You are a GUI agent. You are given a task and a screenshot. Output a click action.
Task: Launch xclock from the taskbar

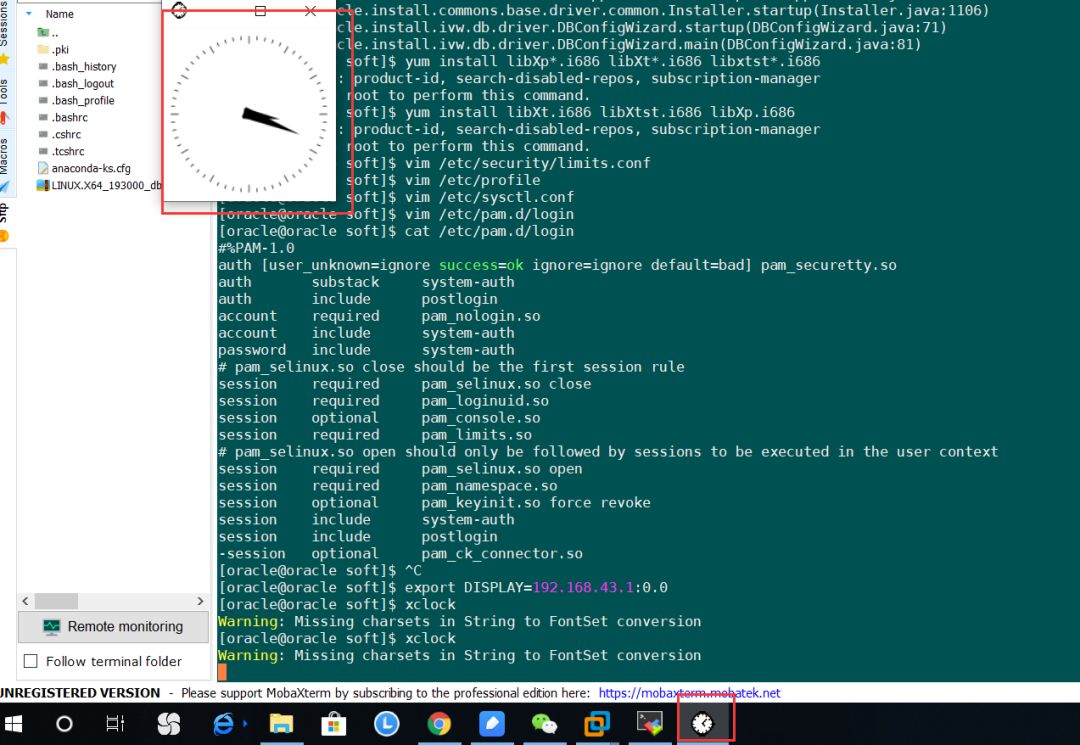click(705, 722)
